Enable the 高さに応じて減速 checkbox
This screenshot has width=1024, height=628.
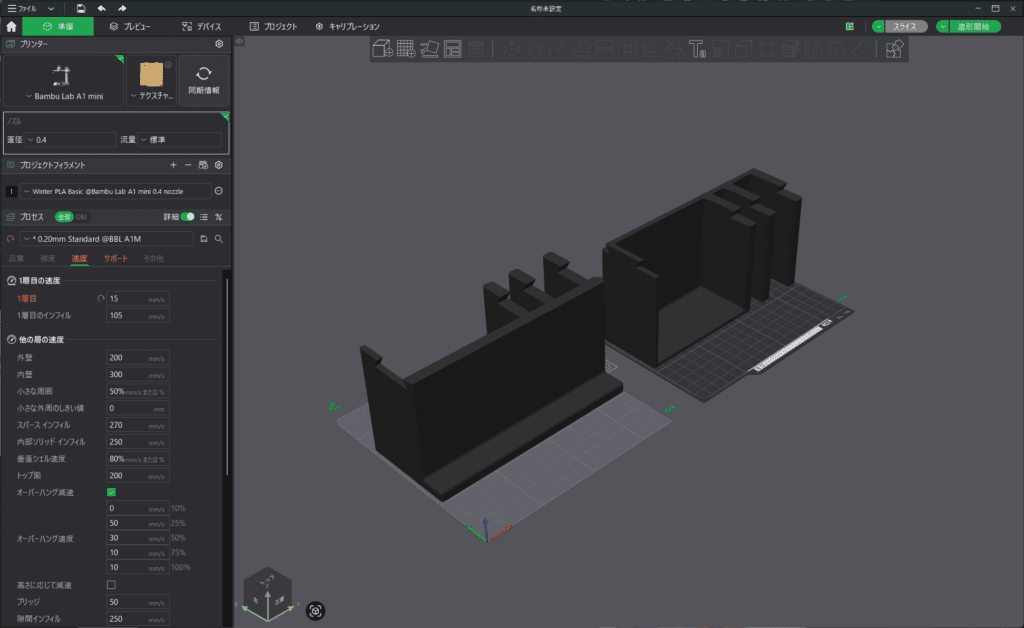[x=111, y=585]
